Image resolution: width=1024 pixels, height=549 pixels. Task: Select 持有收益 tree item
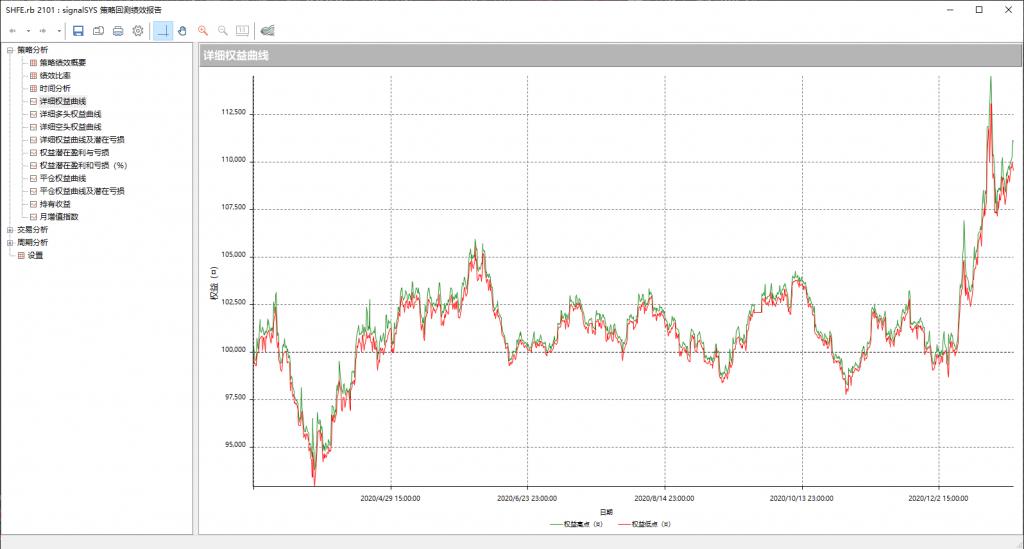tap(55, 204)
